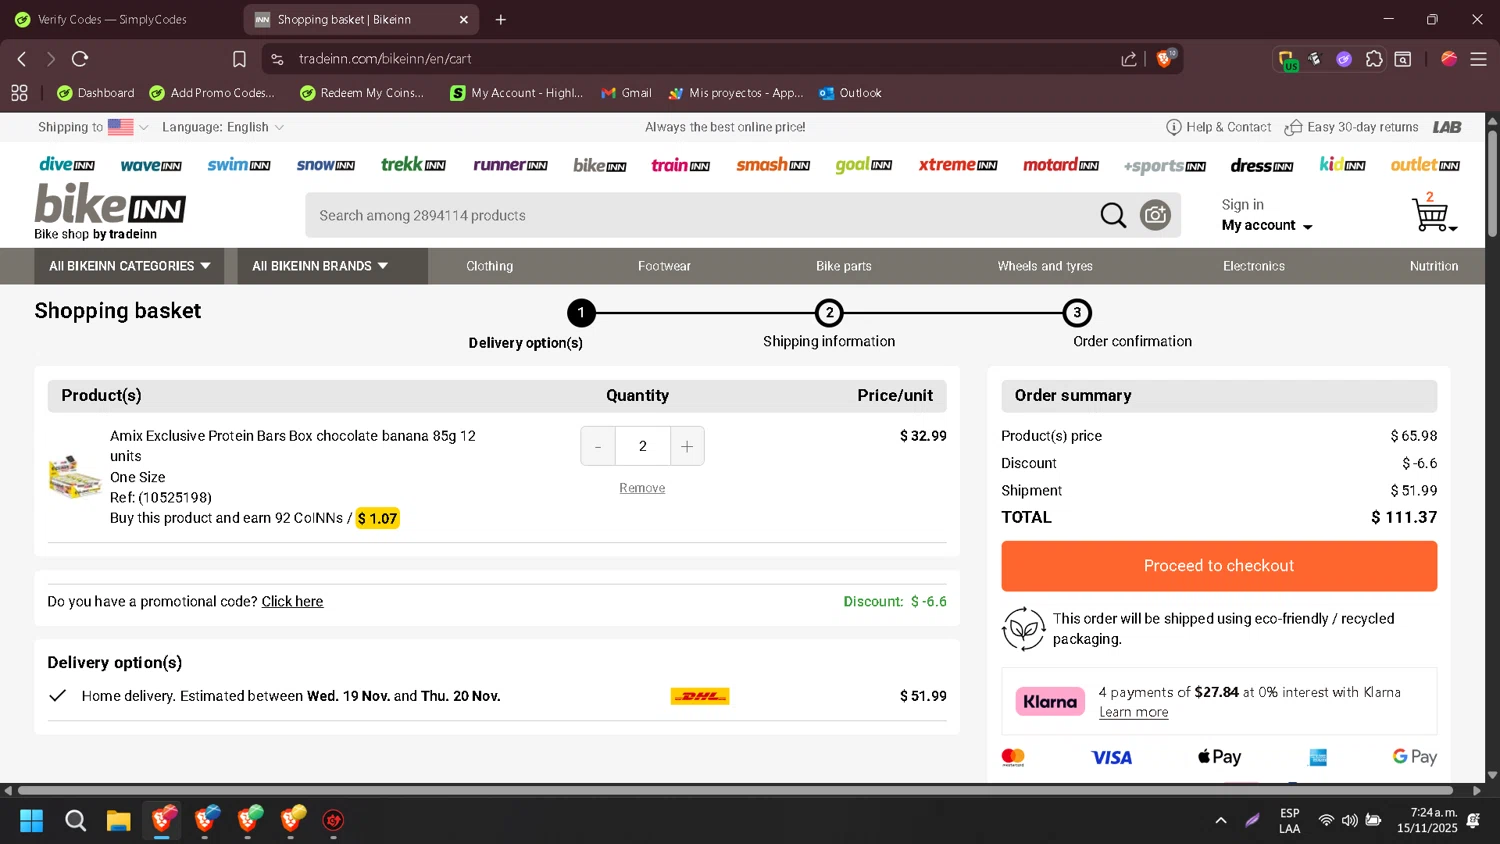The height and width of the screenshot is (844, 1500).
Task: Open the motardinn store logo
Action: [1061, 165]
